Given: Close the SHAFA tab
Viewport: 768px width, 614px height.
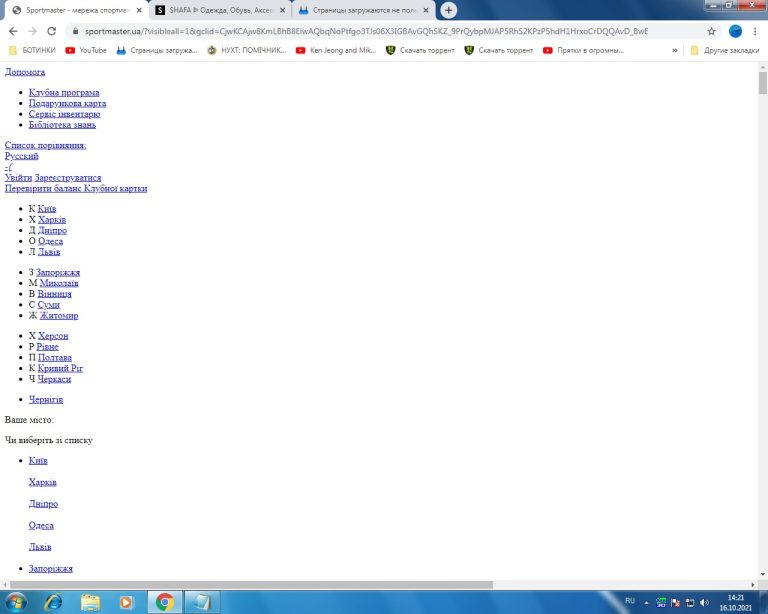Looking at the screenshot, I should (283, 10).
